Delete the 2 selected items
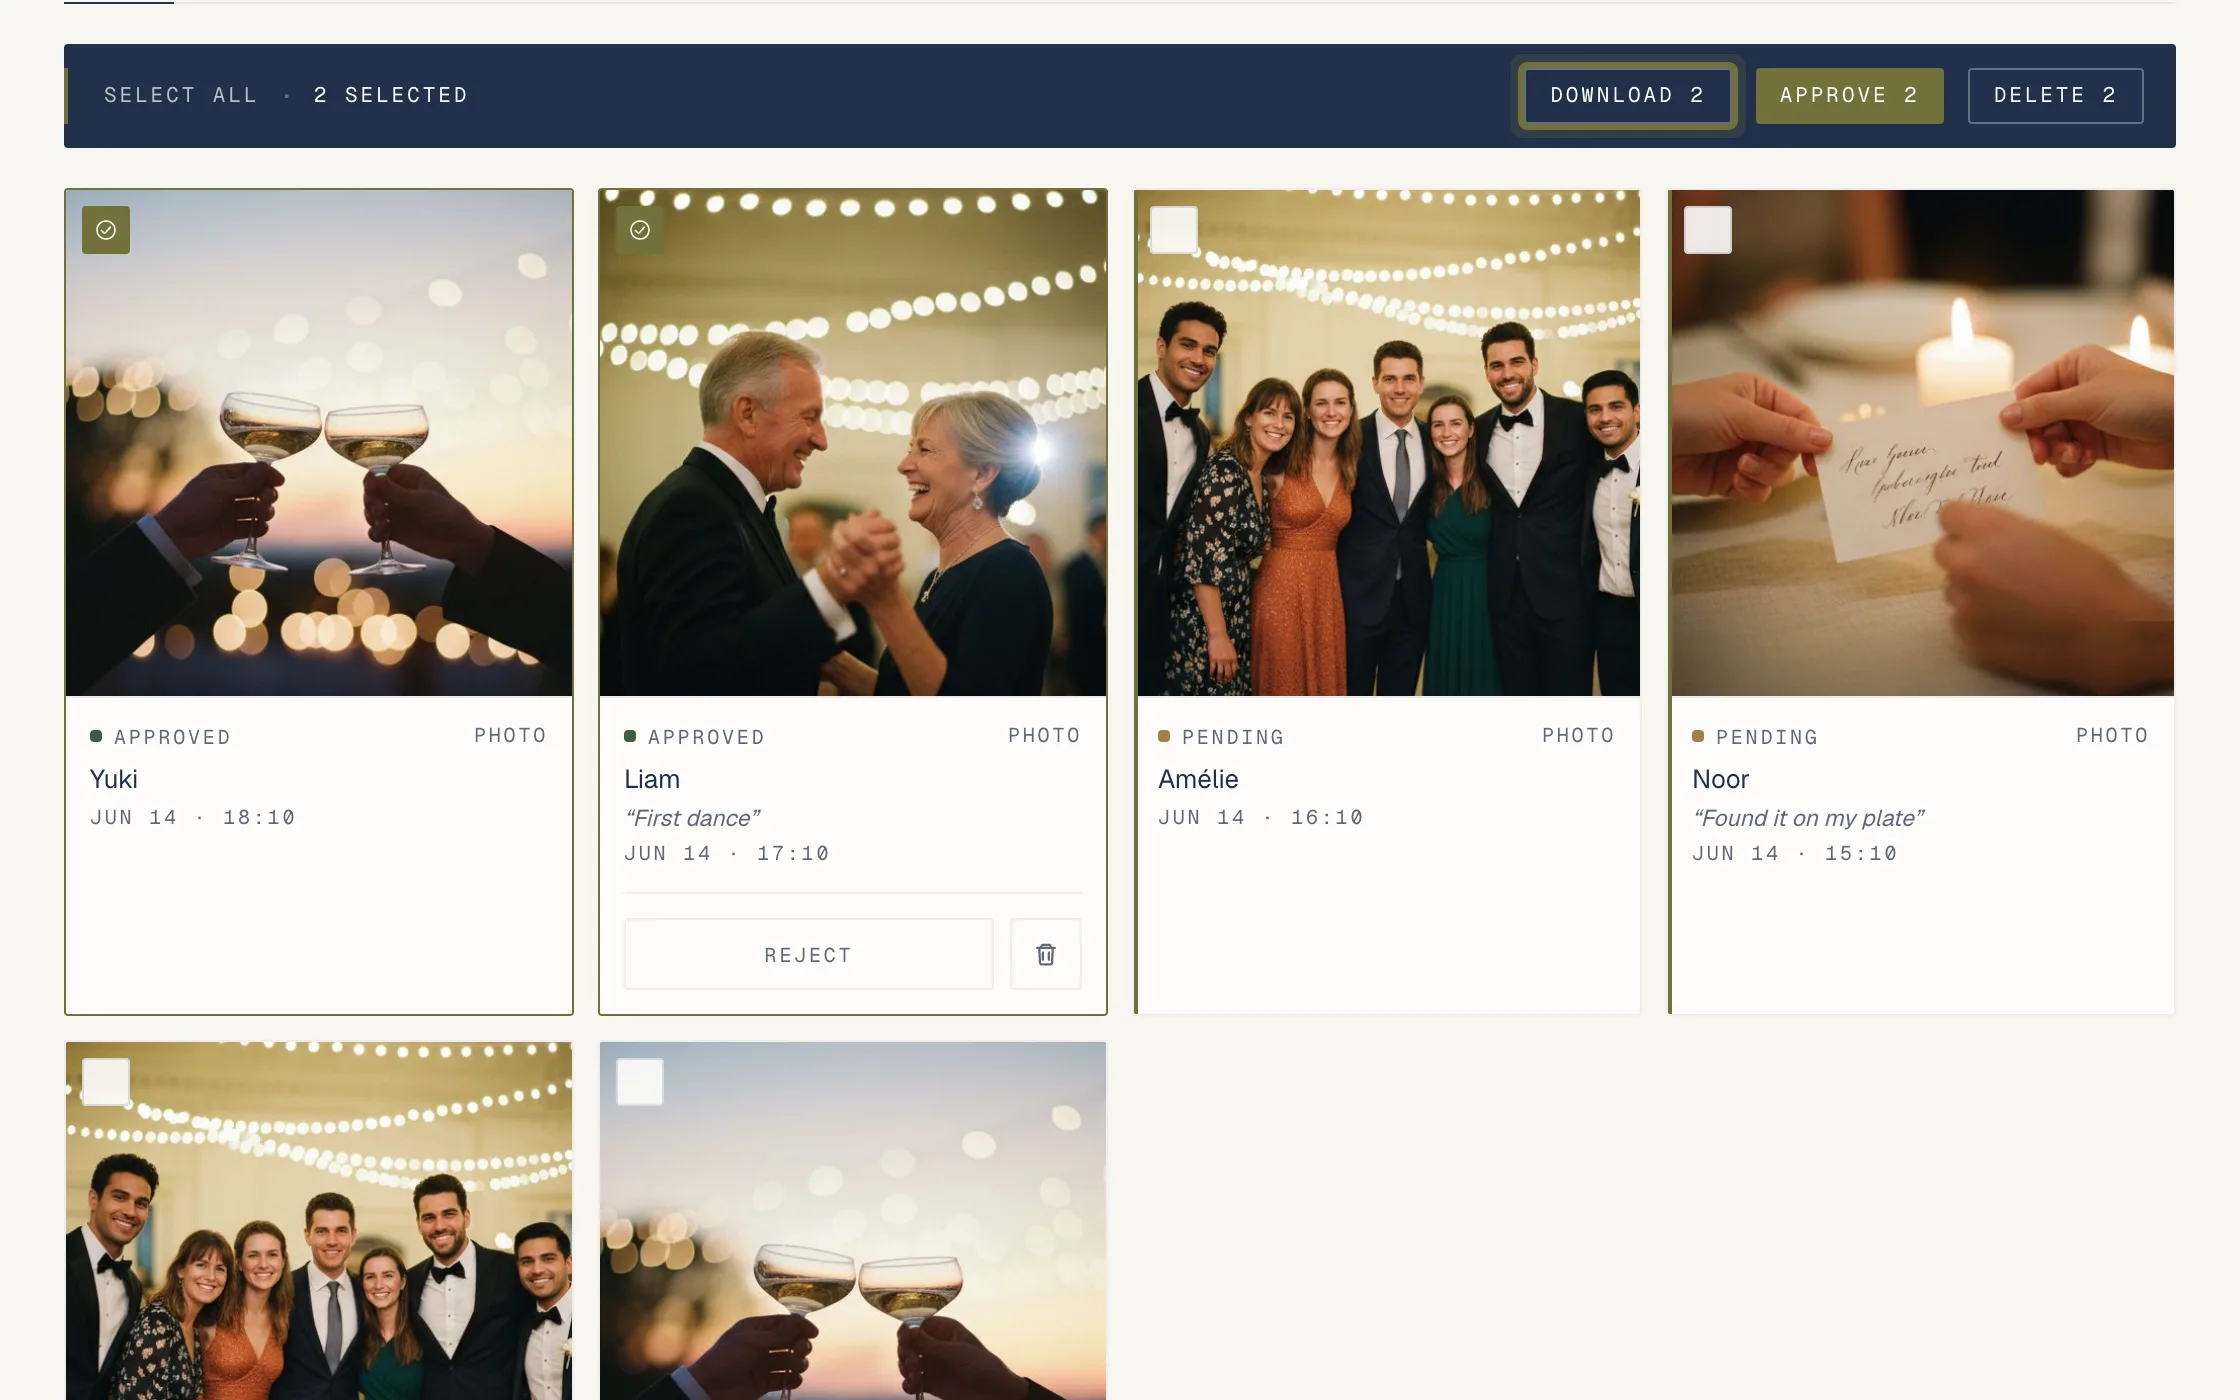The width and height of the screenshot is (2240, 1400). 2055,95
